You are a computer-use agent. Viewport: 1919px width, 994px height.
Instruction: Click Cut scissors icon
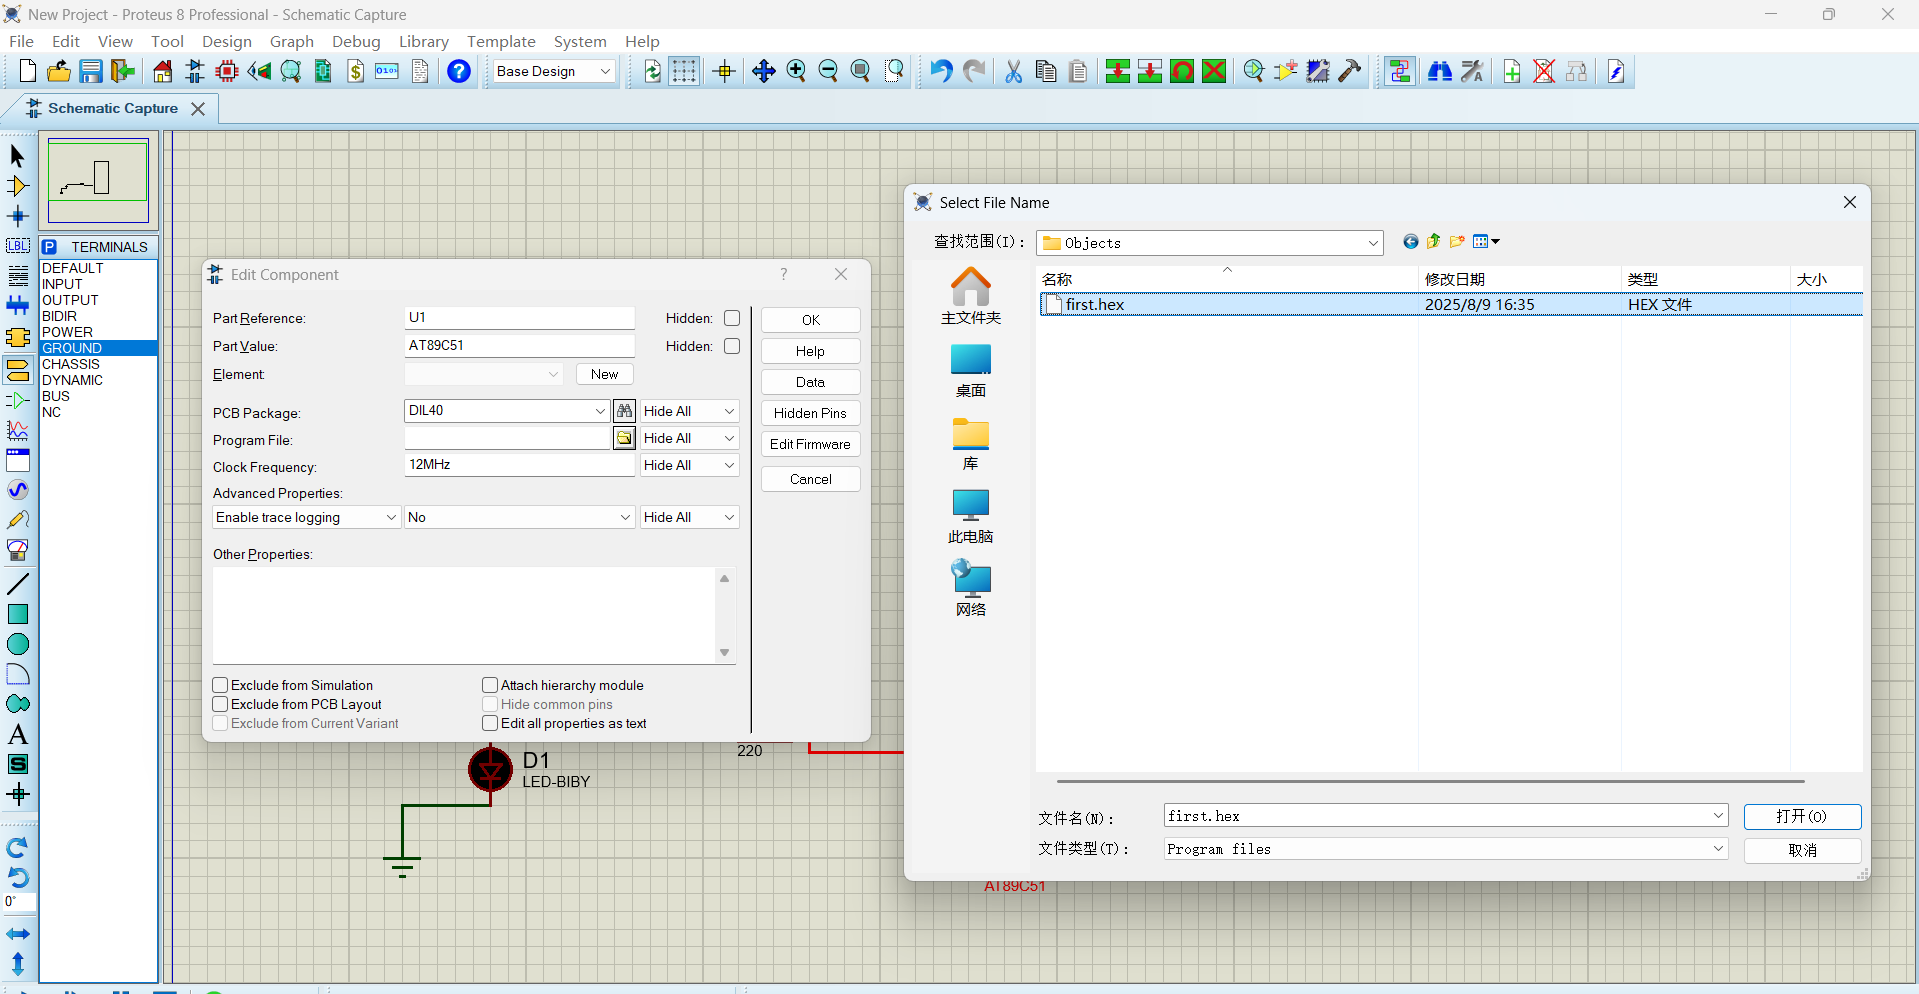coord(1014,71)
